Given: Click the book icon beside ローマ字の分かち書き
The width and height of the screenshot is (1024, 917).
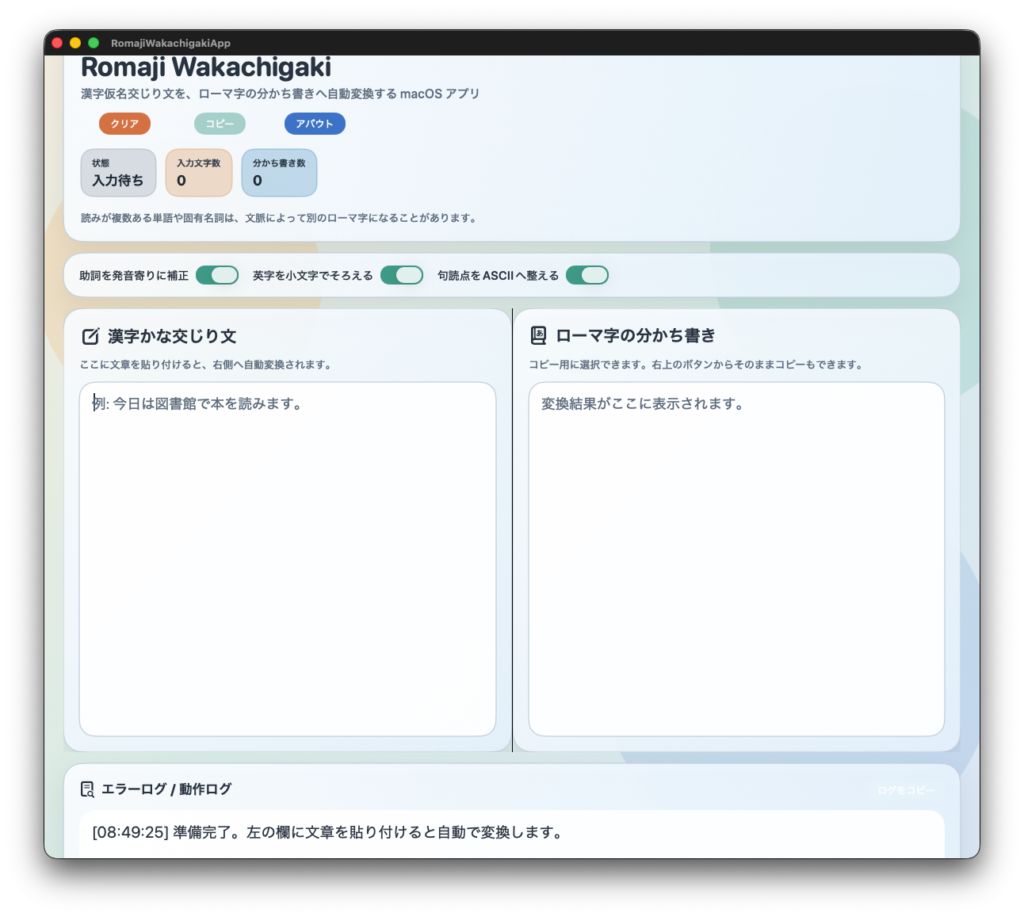Looking at the screenshot, I should click(538, 336).
